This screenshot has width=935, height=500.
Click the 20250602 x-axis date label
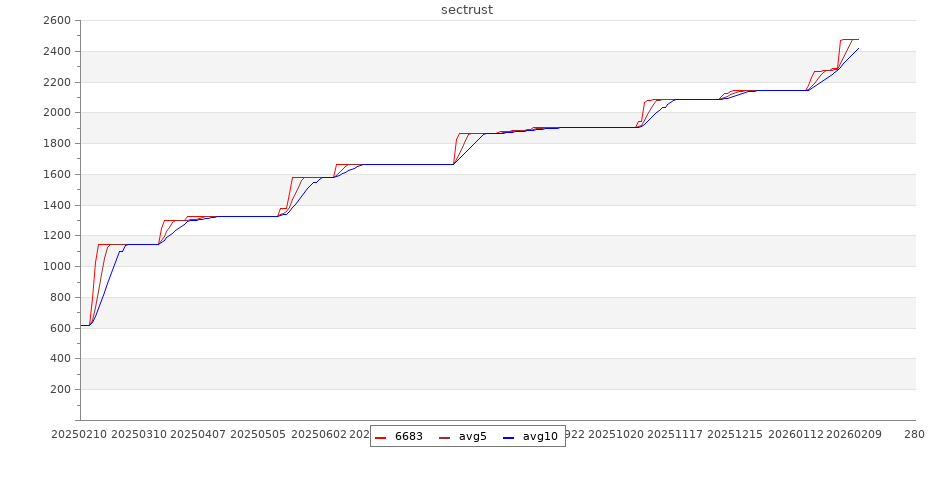(x=318, y=435)
